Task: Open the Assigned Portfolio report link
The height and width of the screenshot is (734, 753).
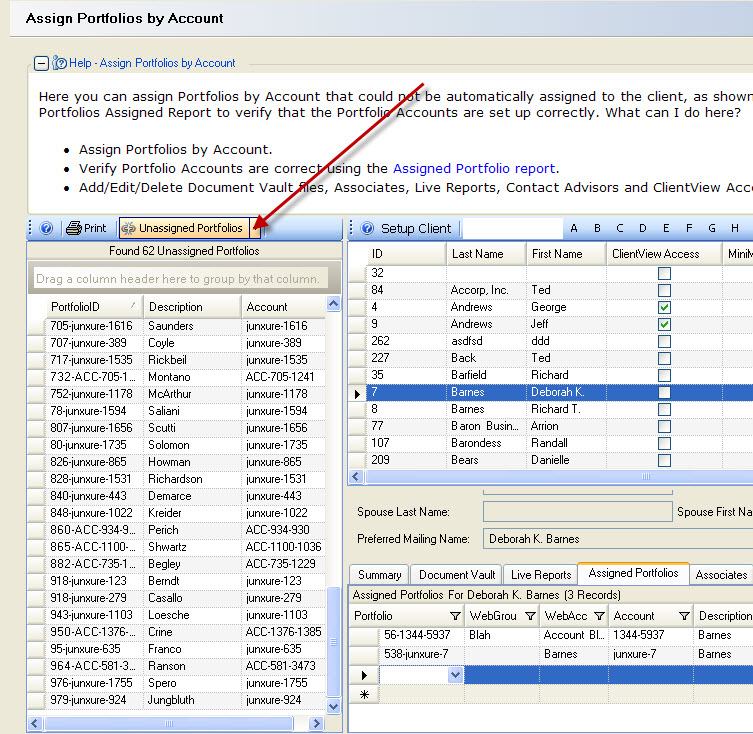Action: click(x=474, y=169)
